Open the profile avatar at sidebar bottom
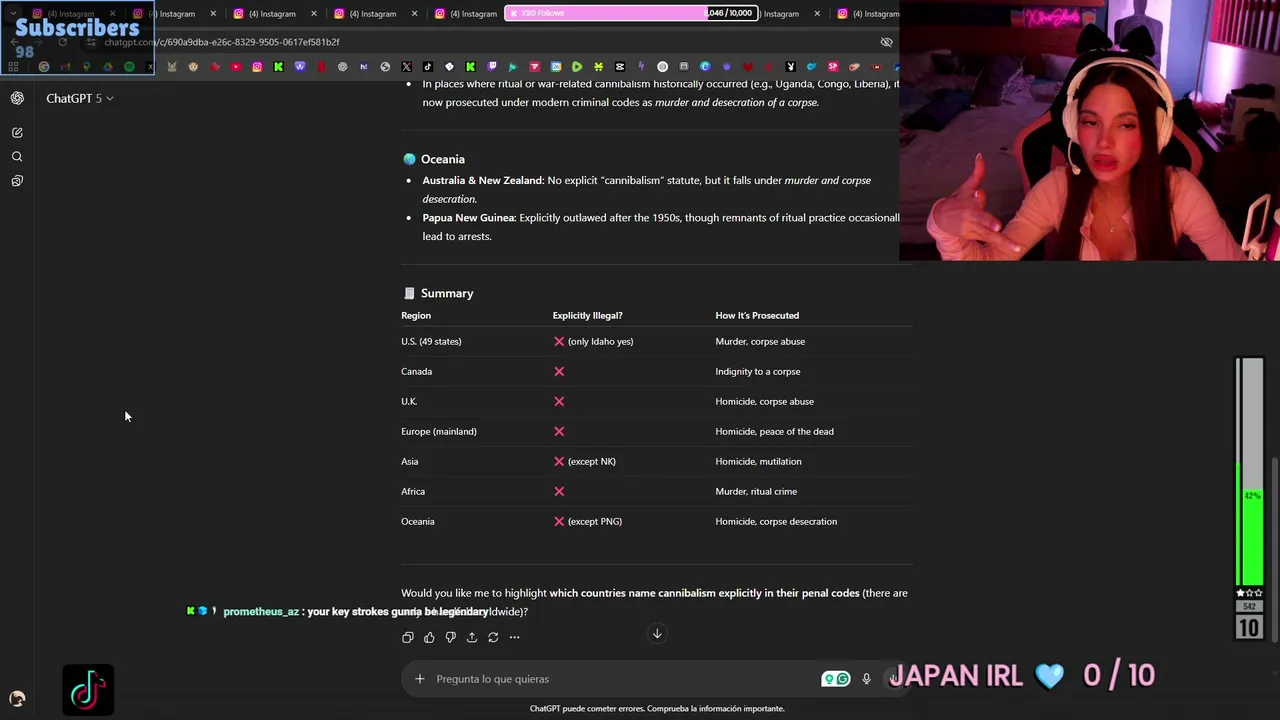This screenshot has width=1280, height=720. tap(17, 698)
